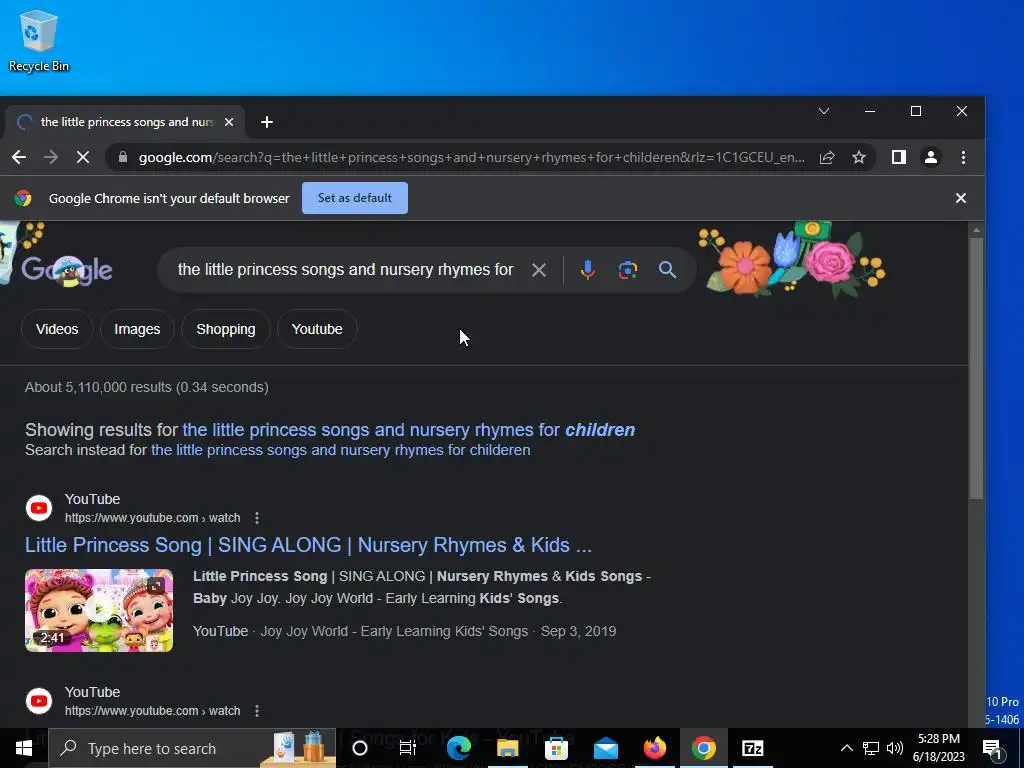
Task: Filter results by Youtube
Action: click(x=317, y=329)
